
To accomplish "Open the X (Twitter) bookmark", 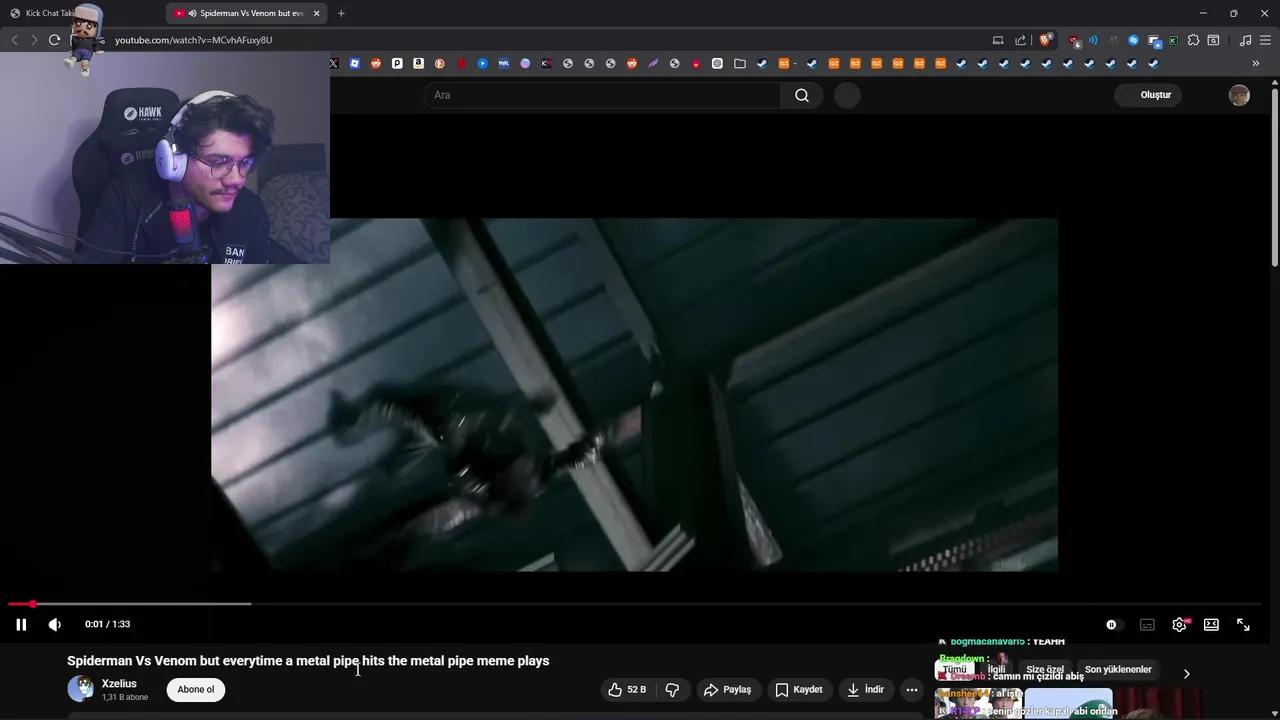I will (333, 64).
